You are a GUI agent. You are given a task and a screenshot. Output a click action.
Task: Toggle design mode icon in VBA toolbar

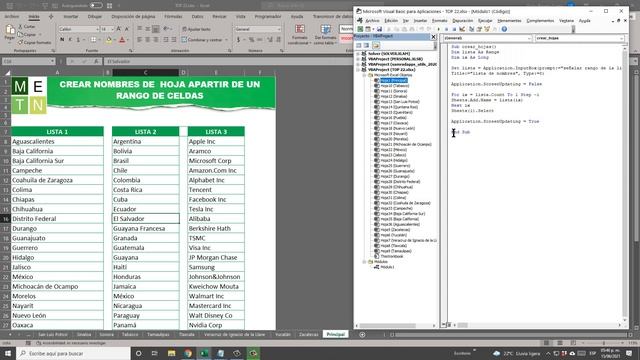462,29
